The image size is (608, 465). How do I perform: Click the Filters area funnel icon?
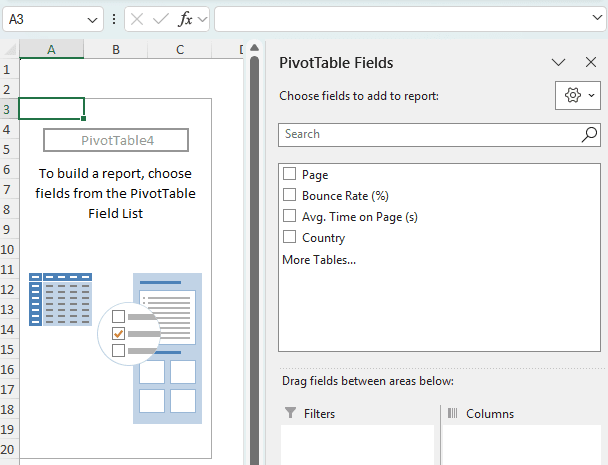[x=291, y=413]
